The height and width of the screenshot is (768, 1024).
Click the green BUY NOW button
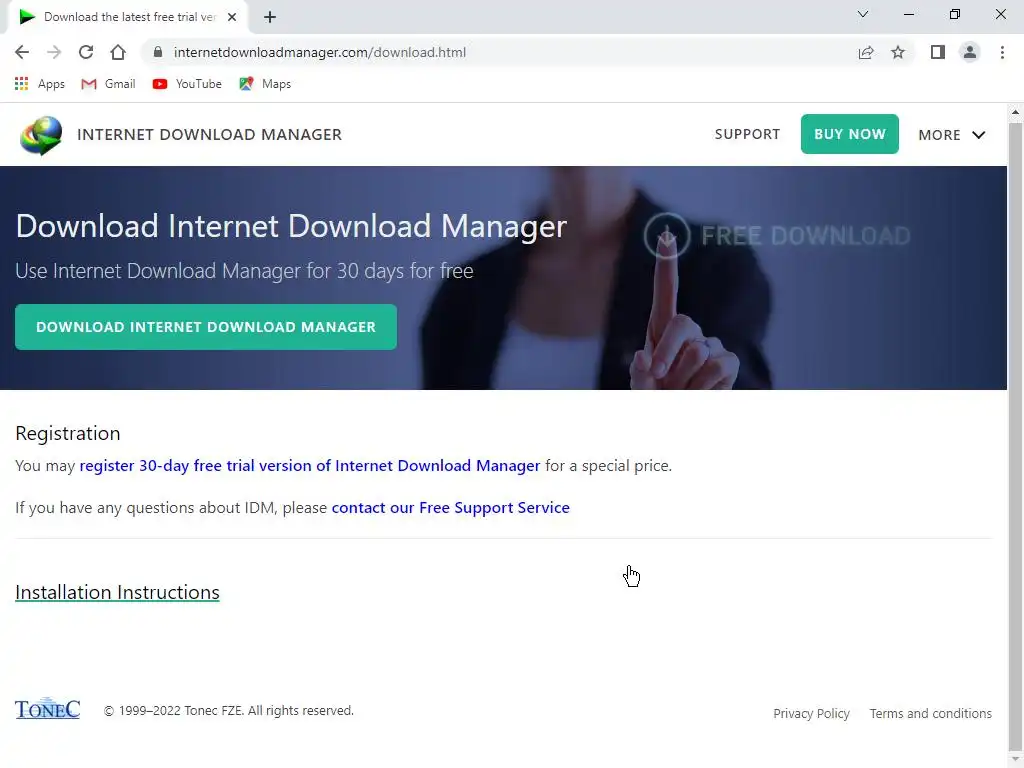(850, 134)
